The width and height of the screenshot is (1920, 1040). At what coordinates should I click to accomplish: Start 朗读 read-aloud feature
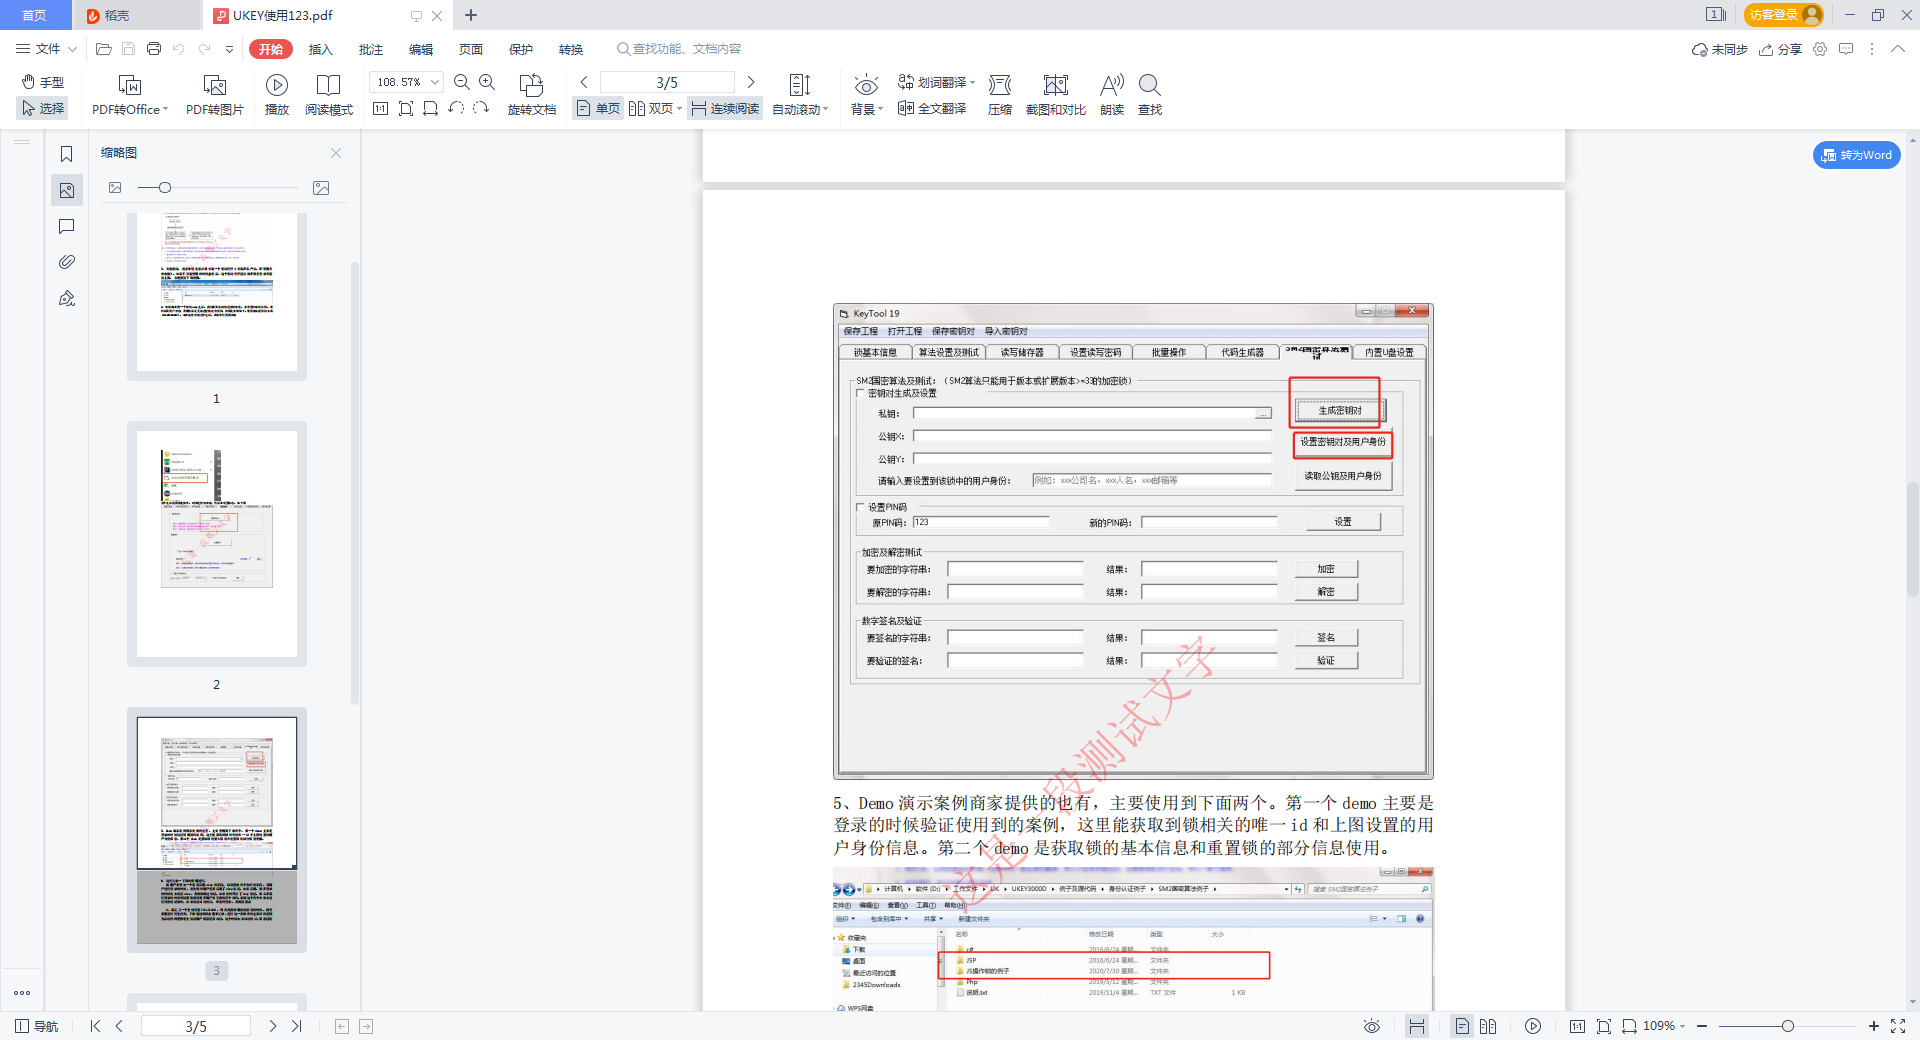(1110, 94)
